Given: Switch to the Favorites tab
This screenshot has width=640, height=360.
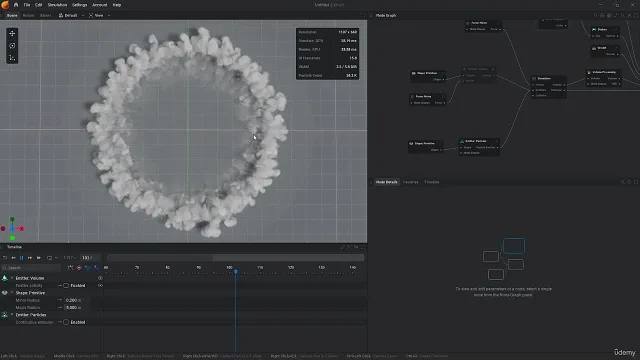Looking at the screenshot, I should (x=411, y=182).
